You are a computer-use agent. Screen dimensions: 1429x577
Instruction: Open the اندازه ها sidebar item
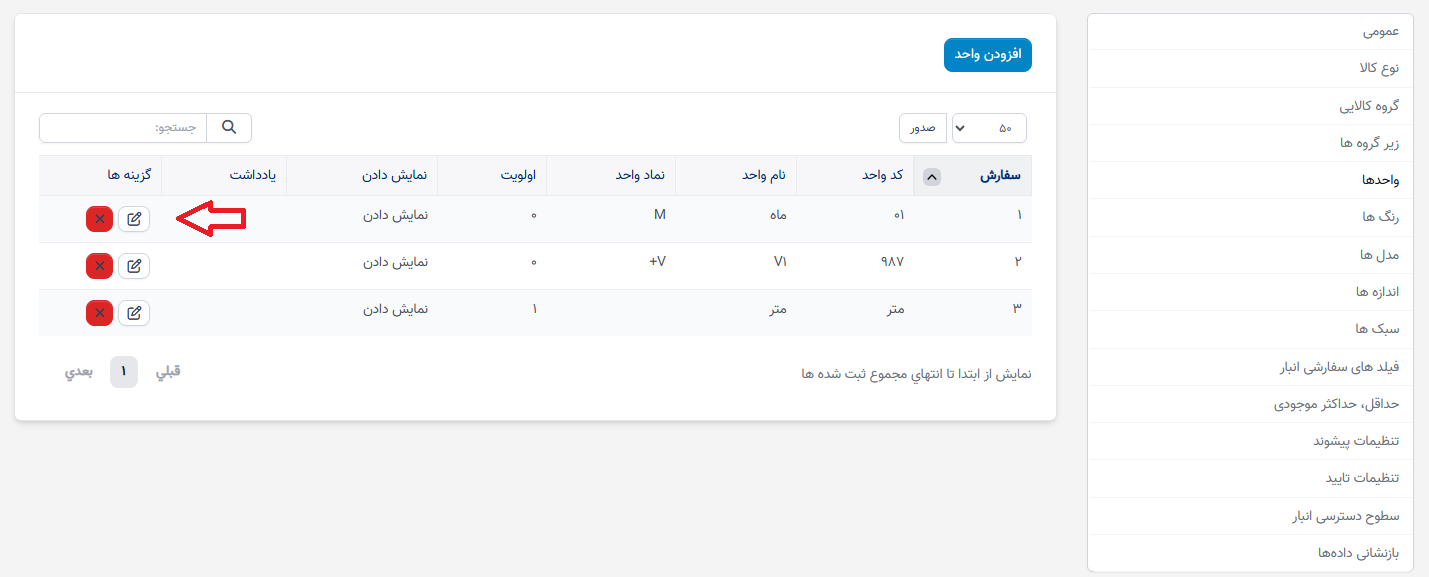pos(1250,292)
